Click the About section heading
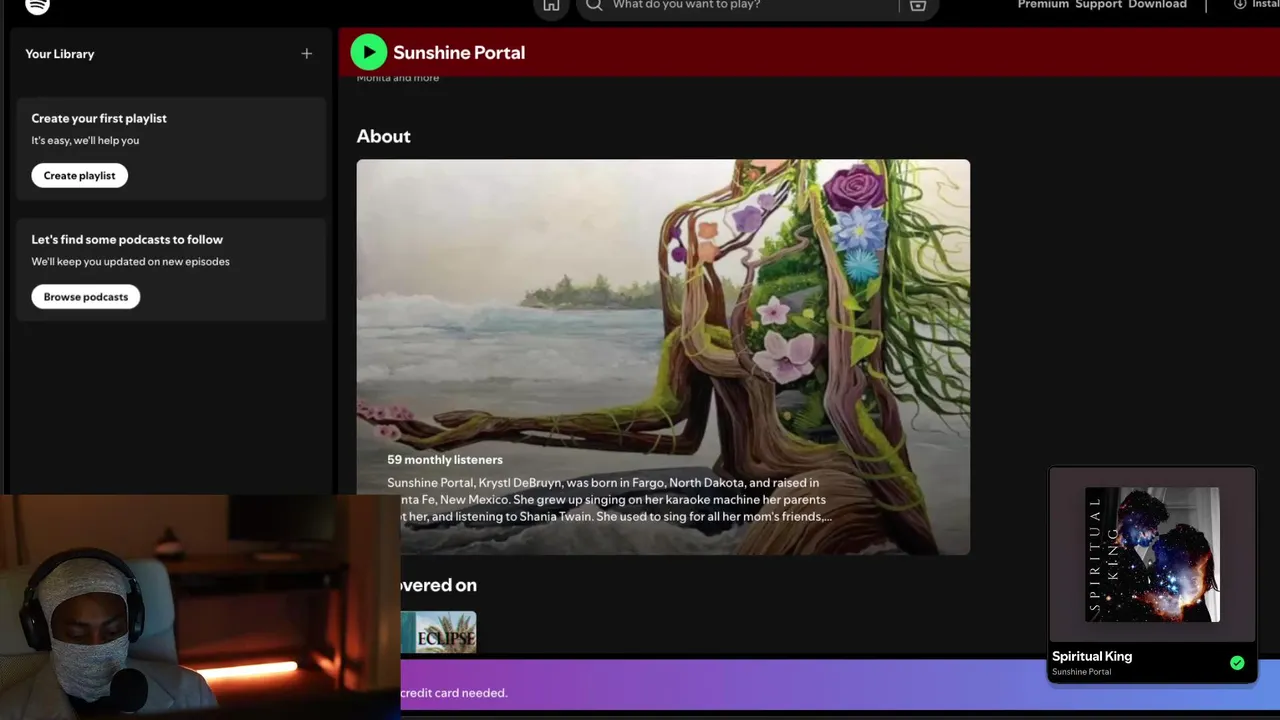1280x720 pixels. tap(384, 136)
